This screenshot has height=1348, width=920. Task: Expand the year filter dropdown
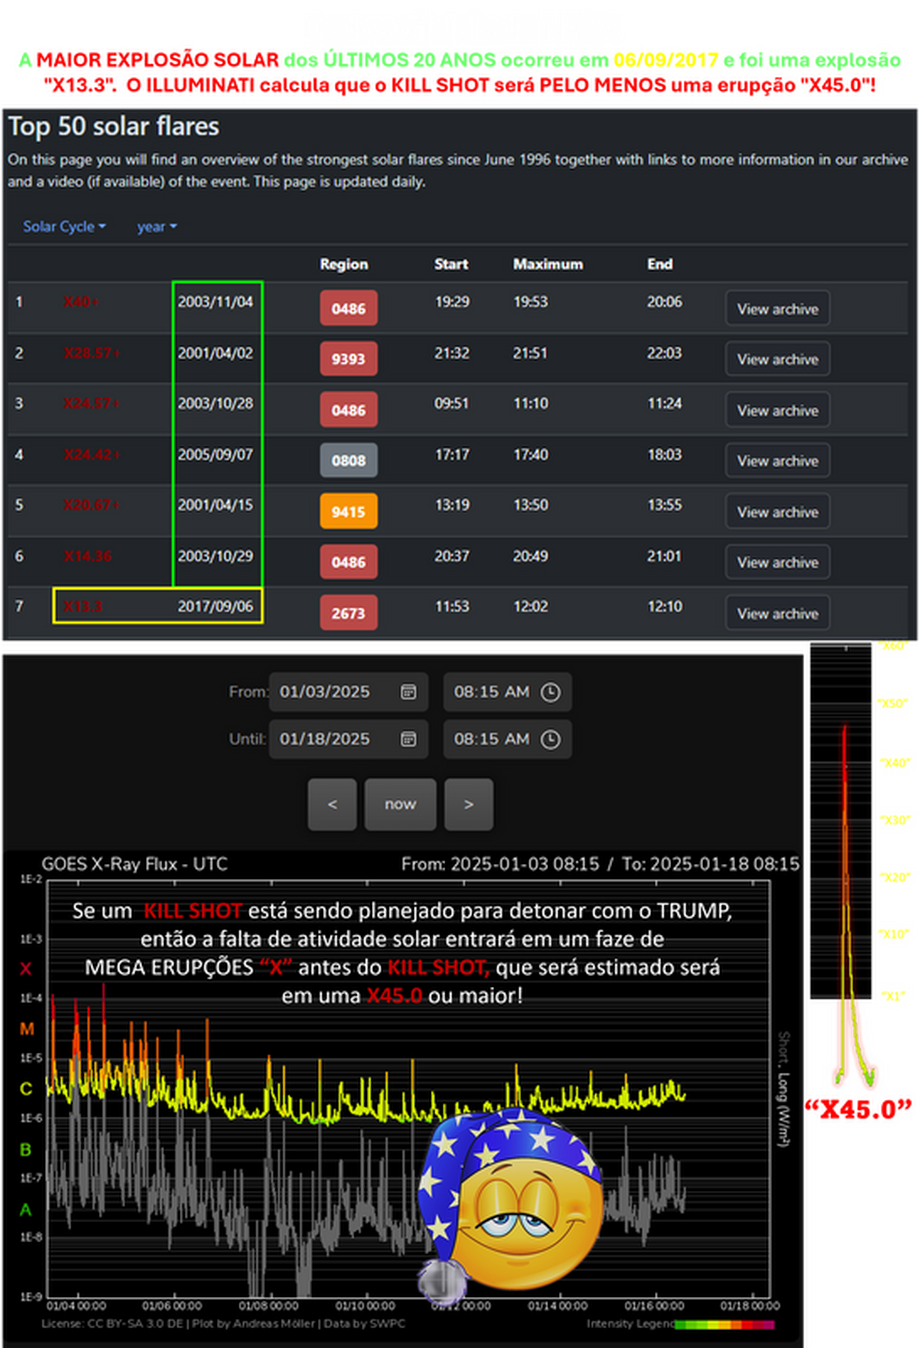tap(157, 227)
